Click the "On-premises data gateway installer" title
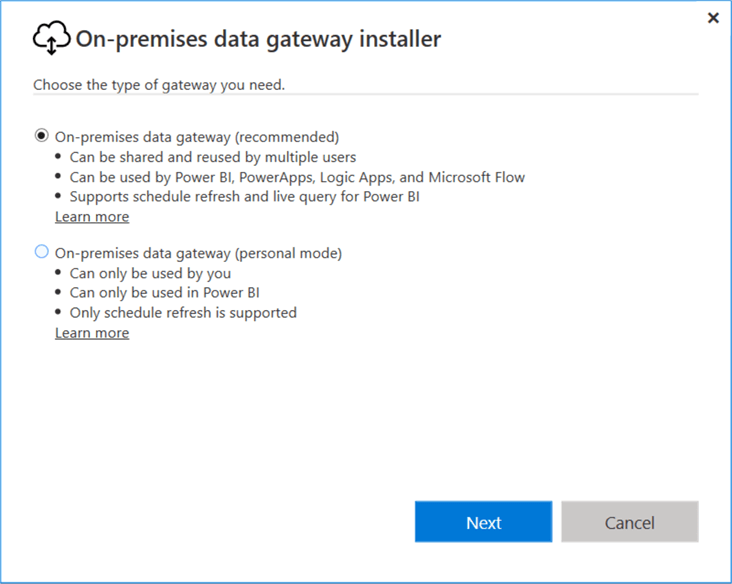This screenshot has height=584, width=732. (258, 39)
